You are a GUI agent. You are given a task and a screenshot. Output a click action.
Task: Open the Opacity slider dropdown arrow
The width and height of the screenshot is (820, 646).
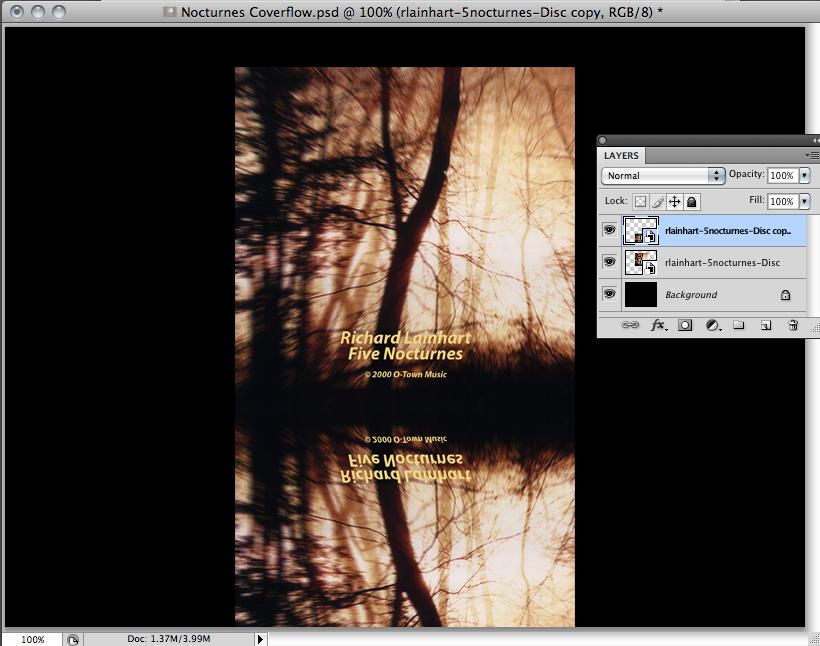pyautogui.click(x=804, y=175)
